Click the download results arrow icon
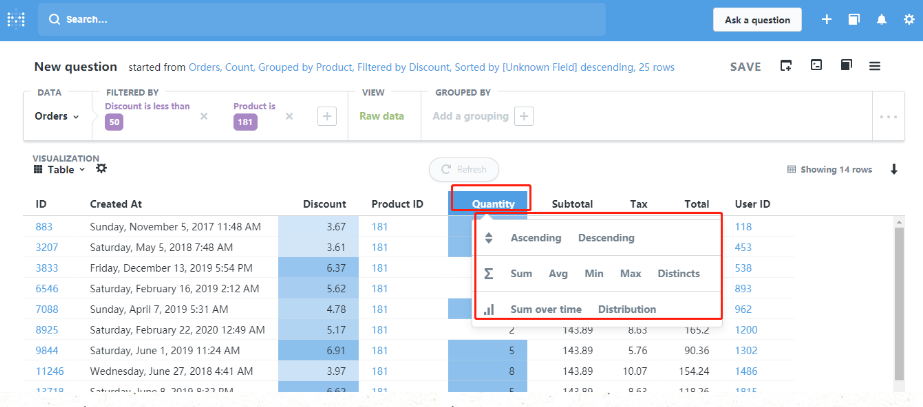The height and width of the screenshot is (407, 923). (x=894, y=169)
